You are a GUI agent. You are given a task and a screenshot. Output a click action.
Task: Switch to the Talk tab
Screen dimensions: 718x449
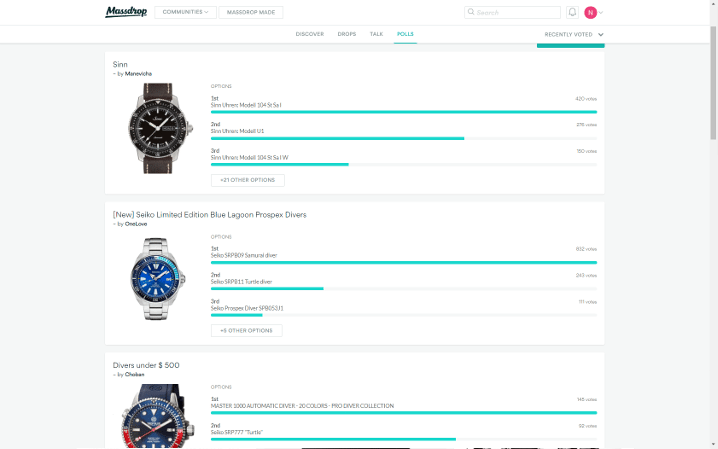coord(376,34)
